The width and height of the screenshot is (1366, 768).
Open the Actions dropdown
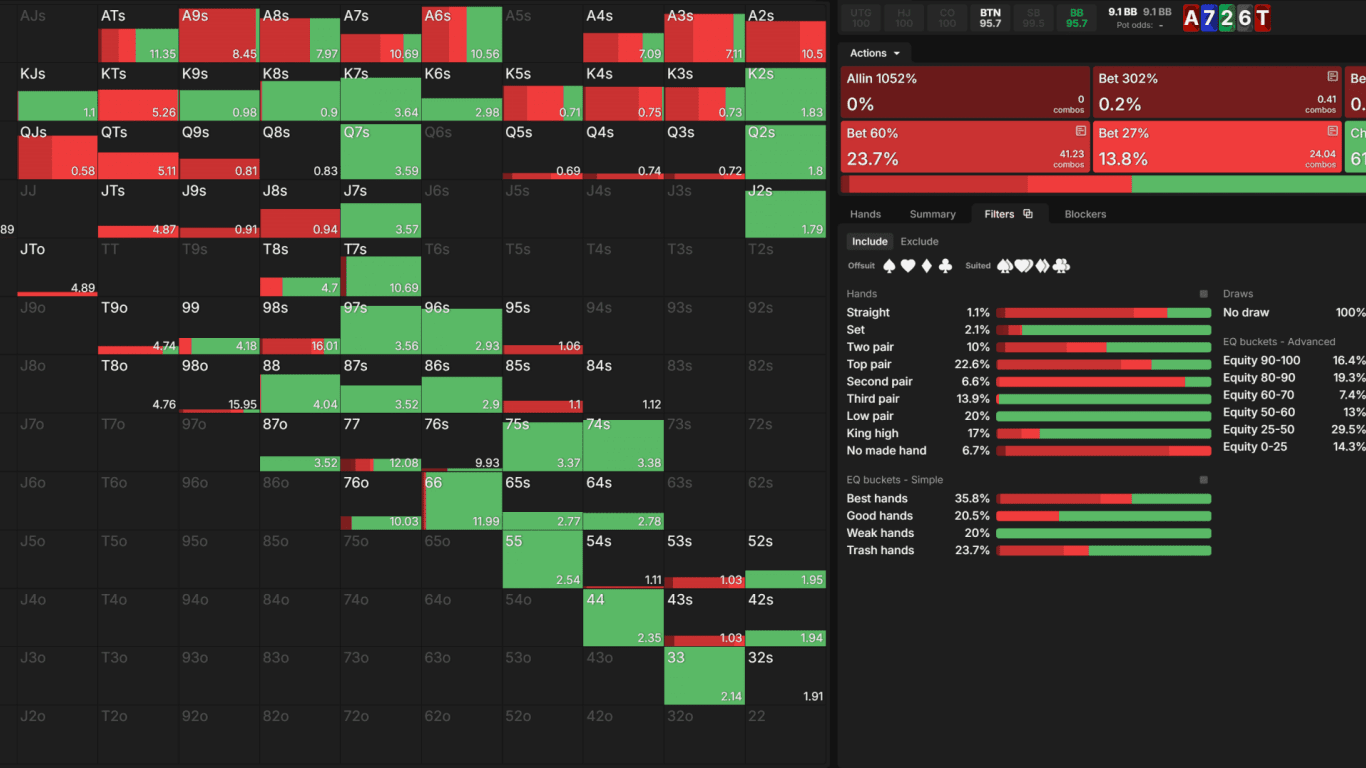[x=875, y=53]
